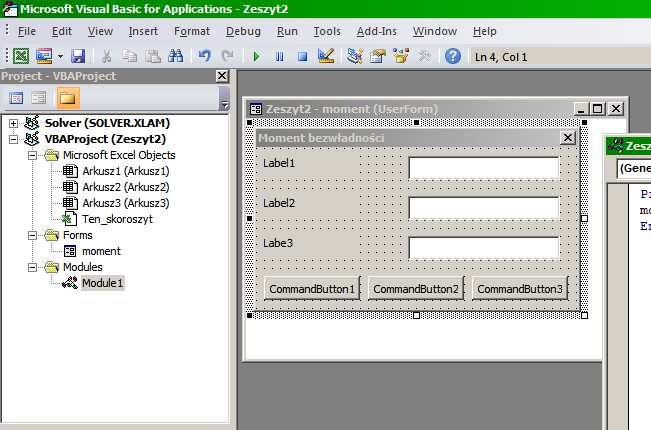The width and height of the screenshot is (651, 430).
Task: Open the Edit menu
Action: 61,32
